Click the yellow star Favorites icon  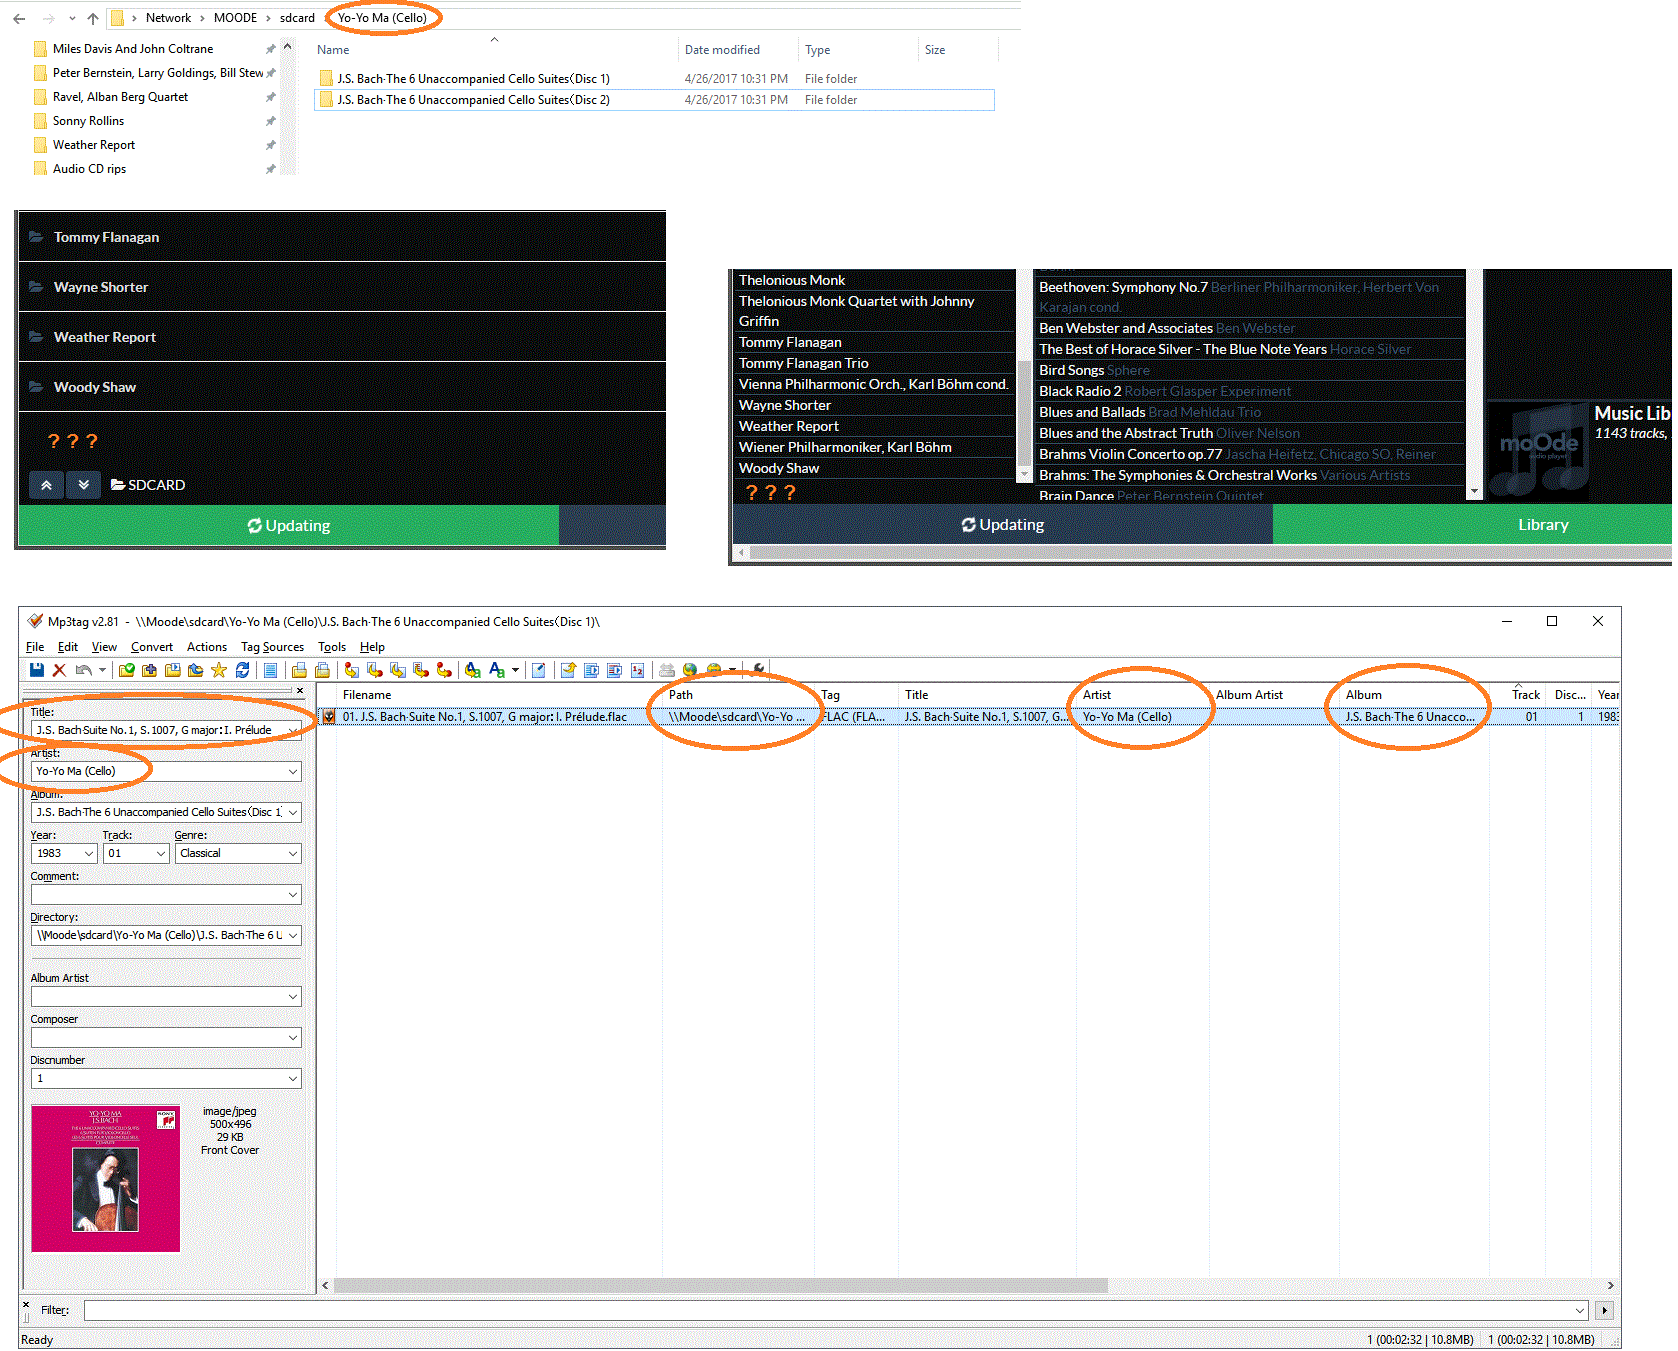click(218, 670)
